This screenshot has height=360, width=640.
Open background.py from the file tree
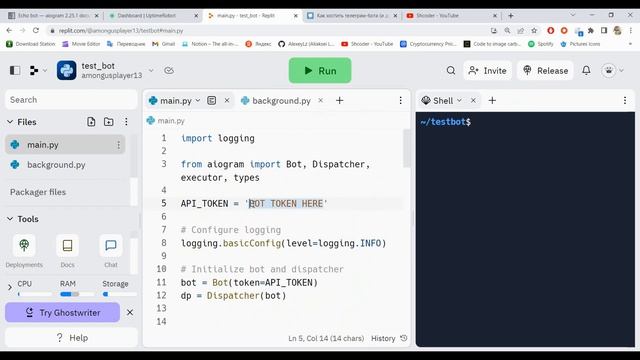coord(65,164)
